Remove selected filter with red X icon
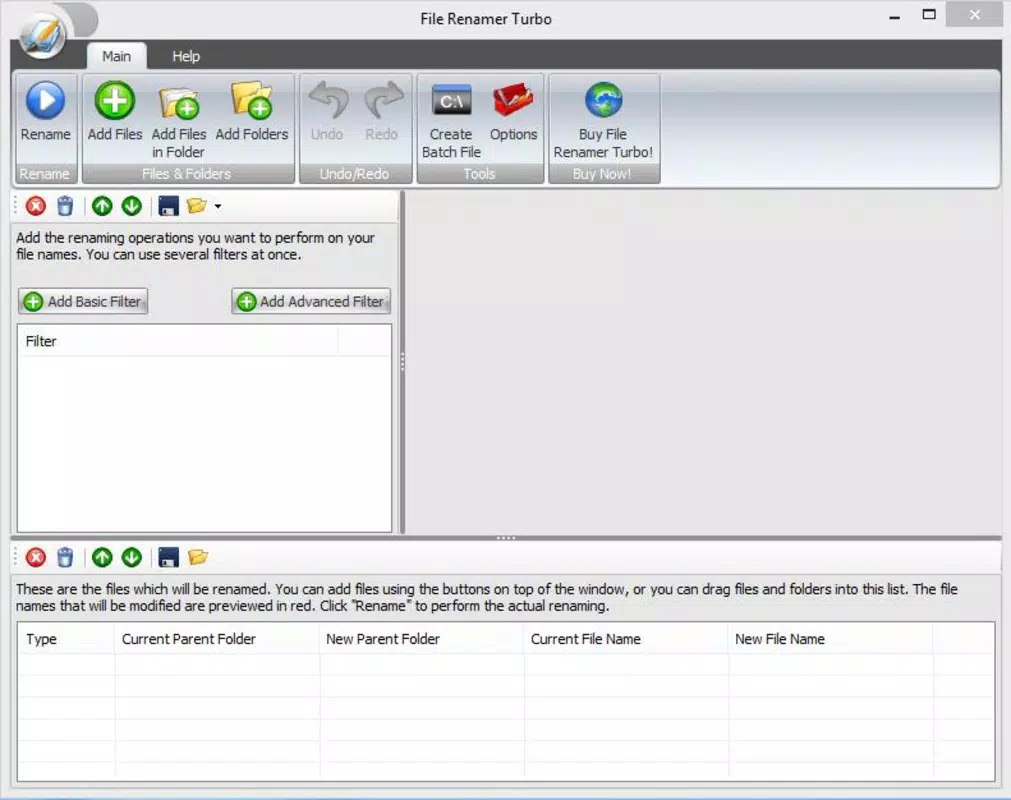 (x=36, y=206)
